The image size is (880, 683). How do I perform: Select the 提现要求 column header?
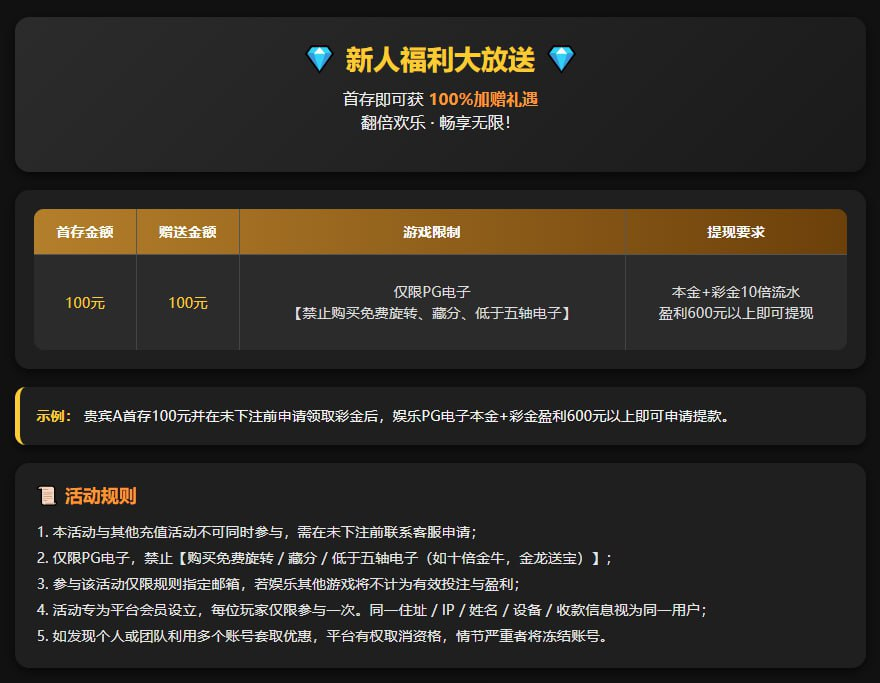point(736,232)
